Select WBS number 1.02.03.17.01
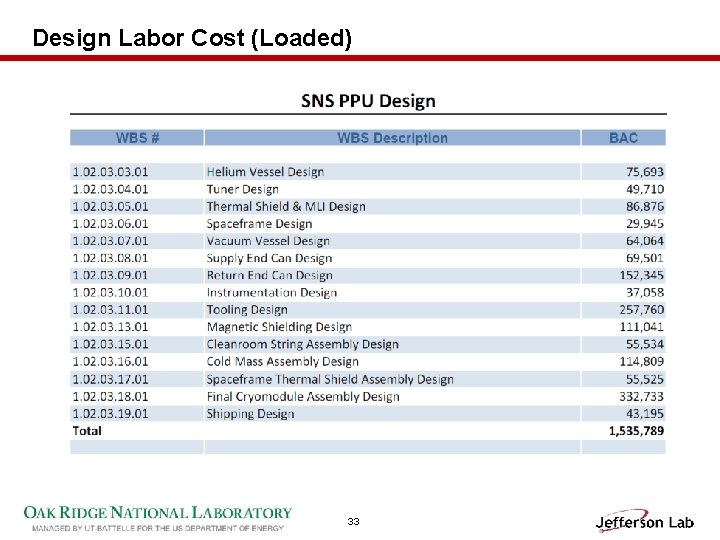Screen dimensions: 720x540 (111, 379)
